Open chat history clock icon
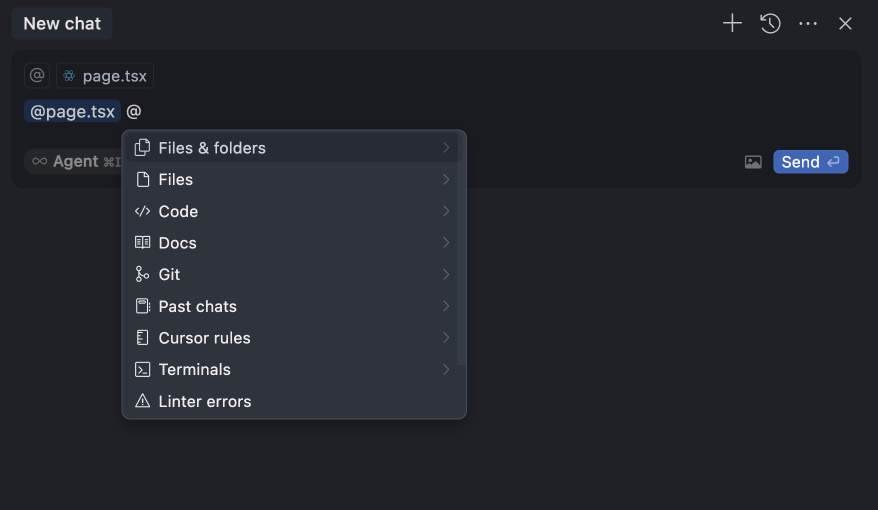Image resolution: width=878 pixels, height=510 pixels. (770, 23)
